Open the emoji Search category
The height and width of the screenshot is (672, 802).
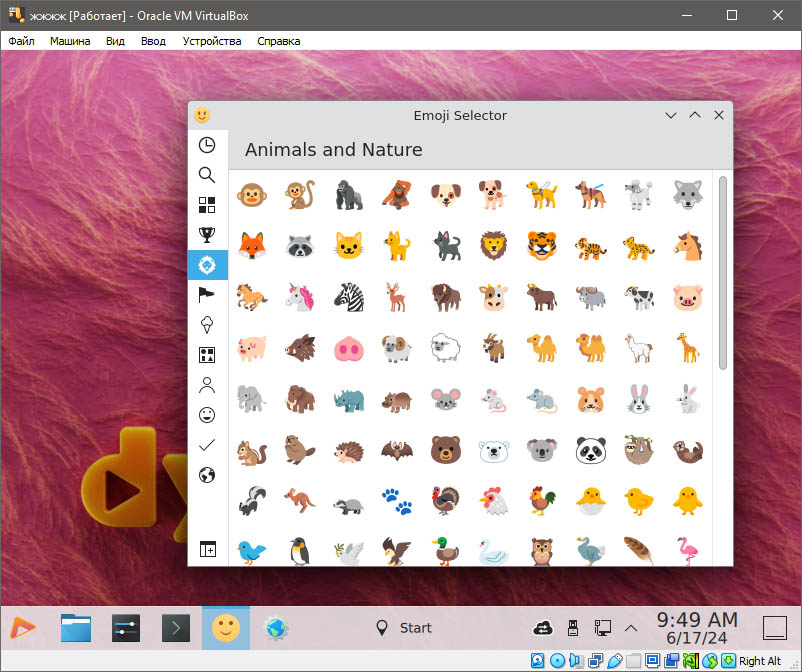(207, 175)
